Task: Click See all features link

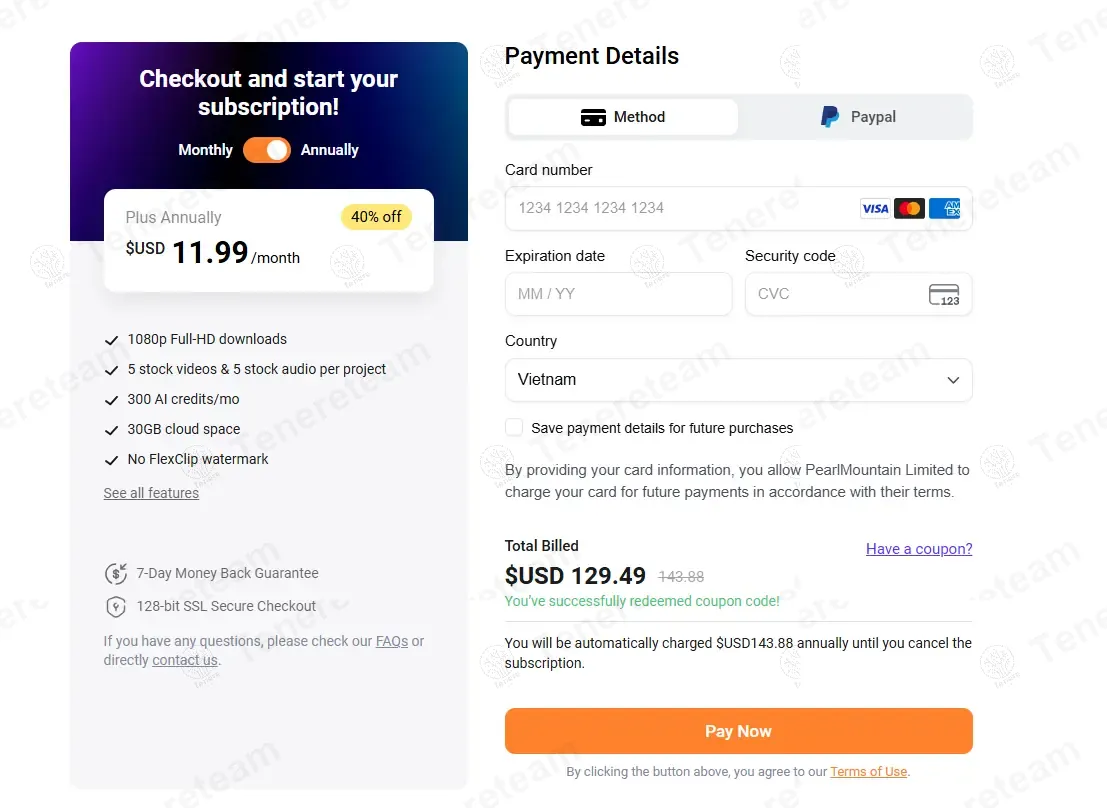Action: (151, 493)
